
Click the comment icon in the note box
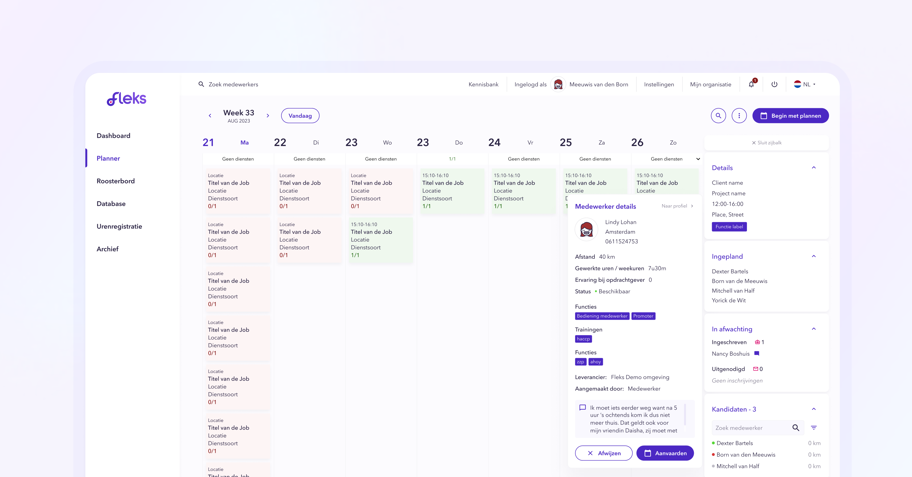point(582,408)
